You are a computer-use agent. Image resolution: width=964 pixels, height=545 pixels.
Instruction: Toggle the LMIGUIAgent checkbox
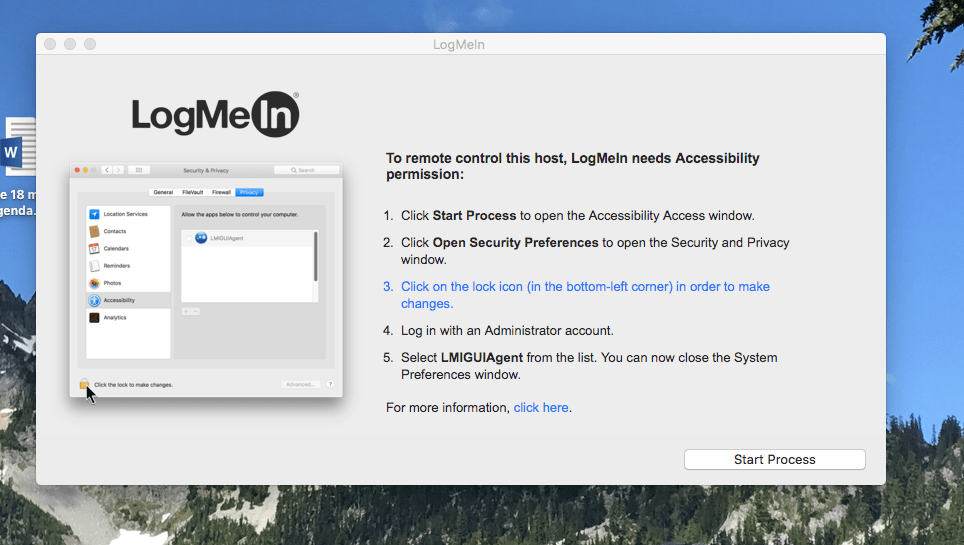point(188,239)
